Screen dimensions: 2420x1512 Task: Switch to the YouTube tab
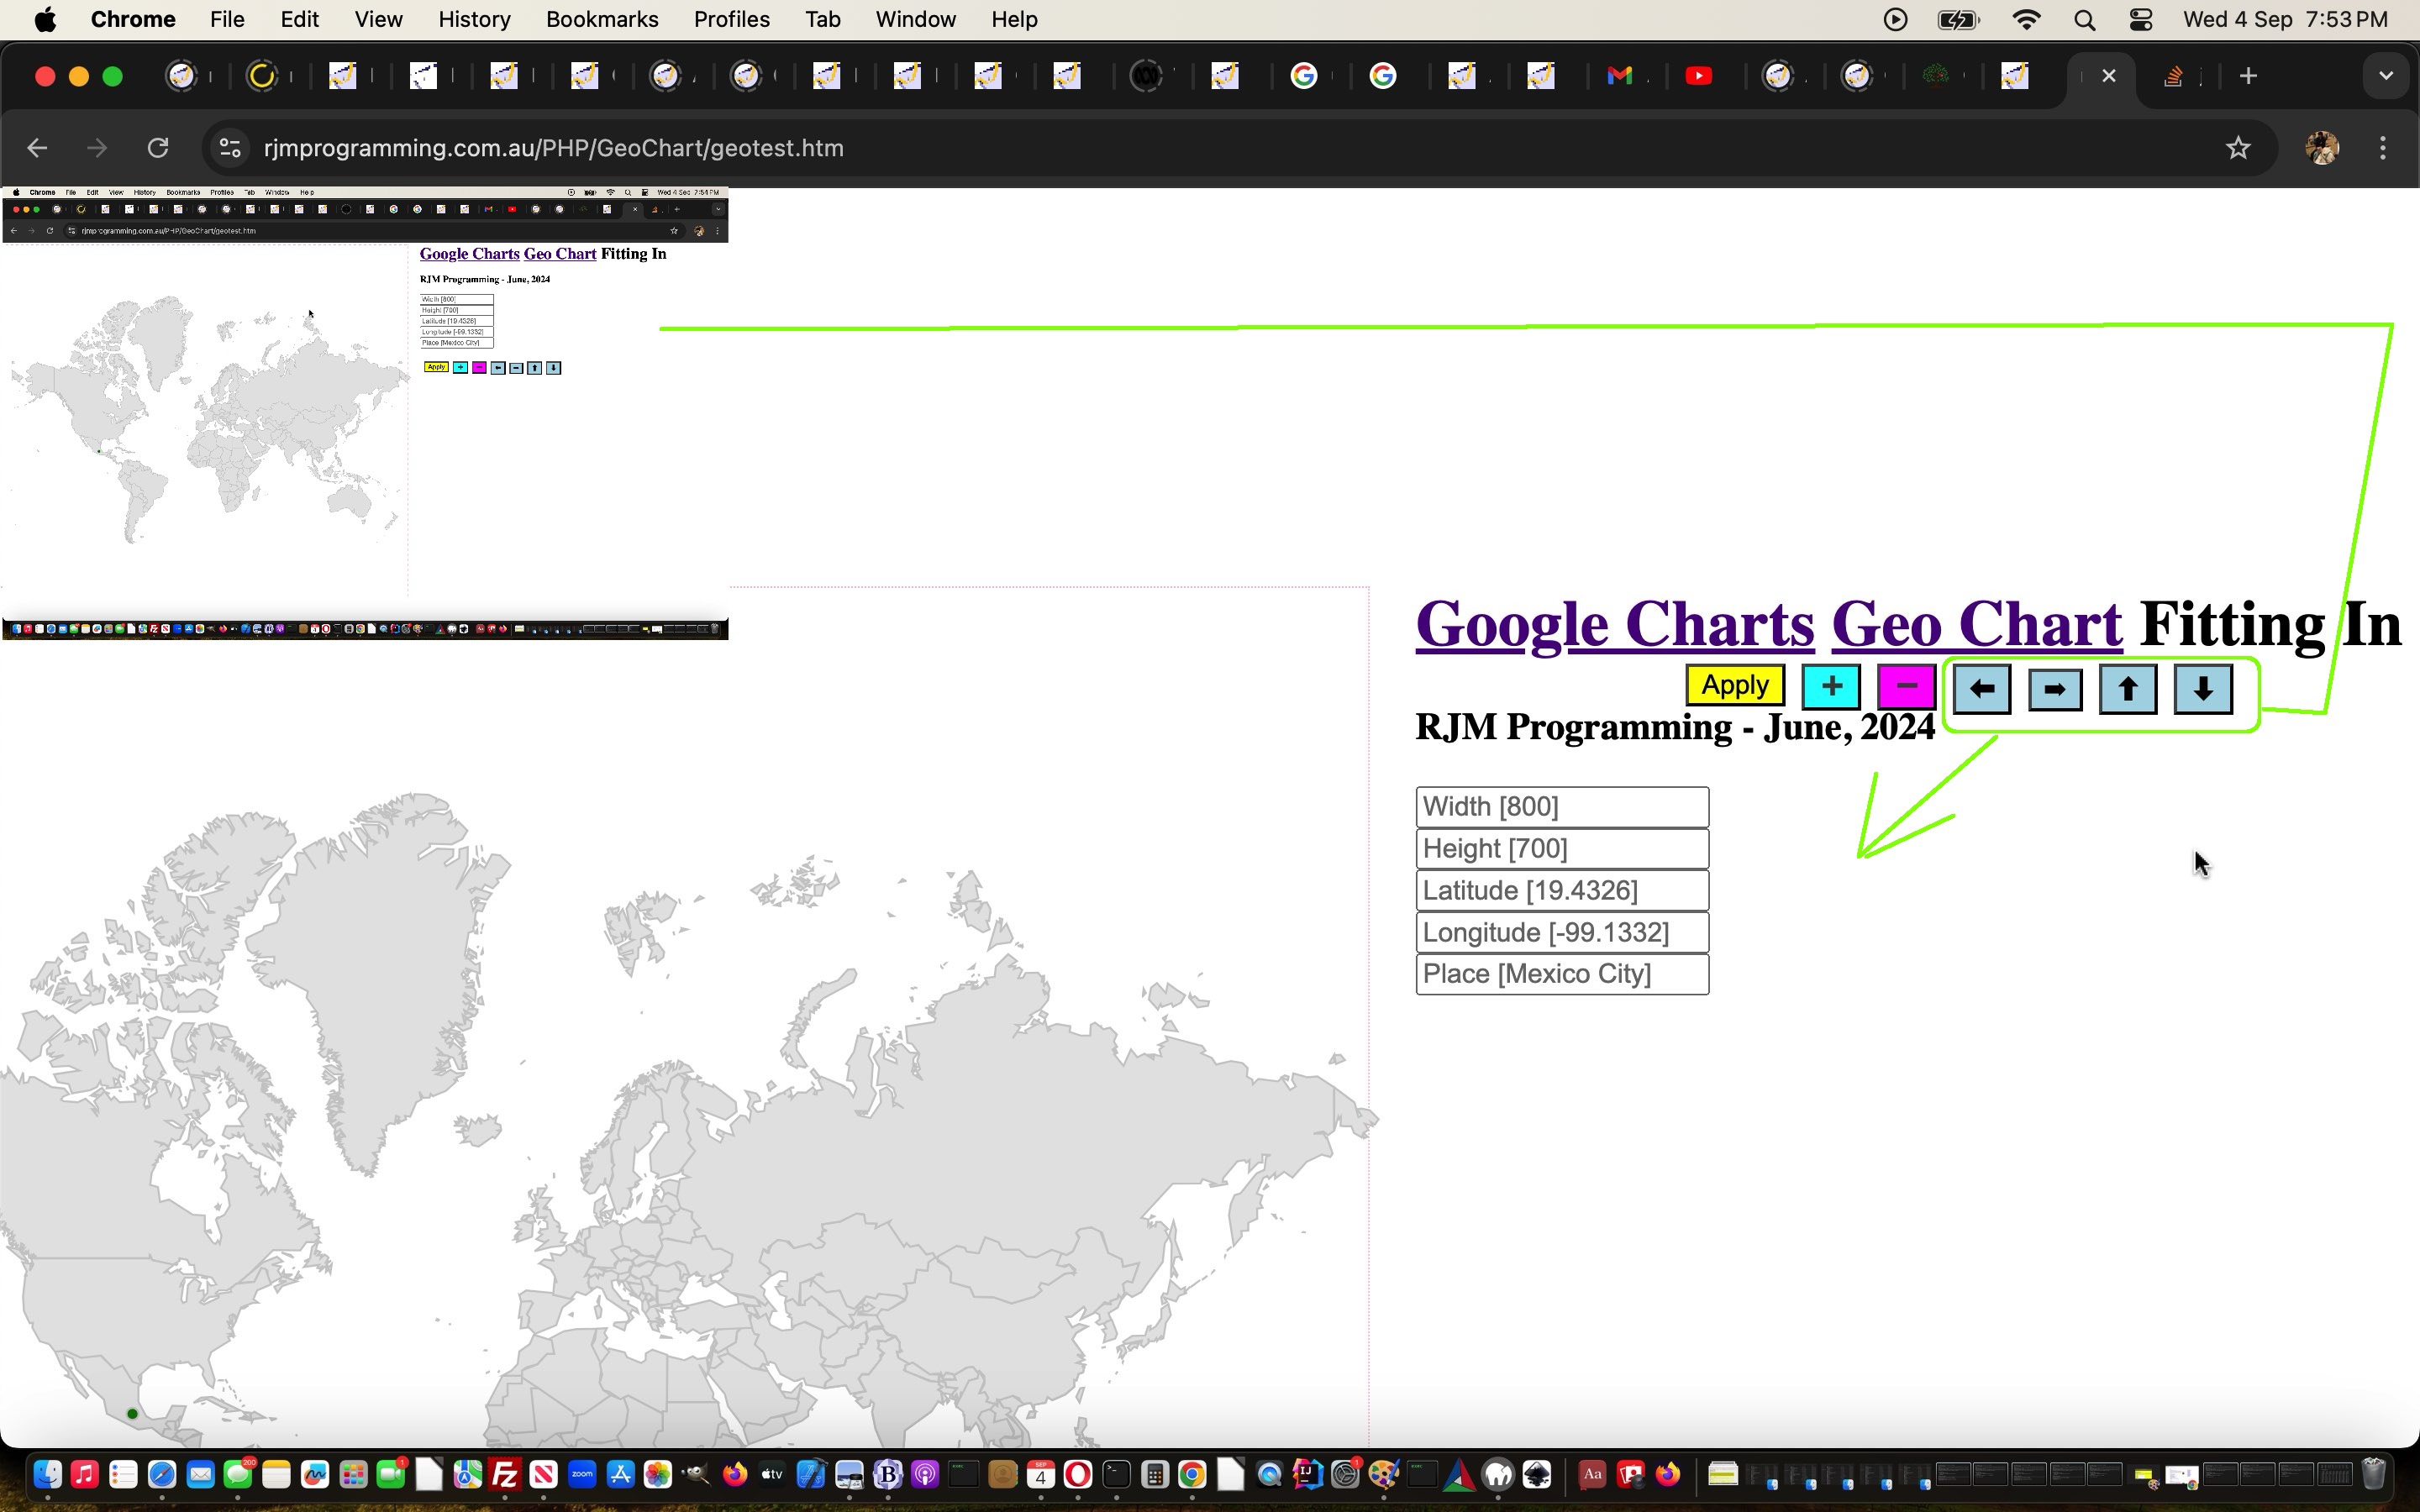click(x=1698, y=76)
